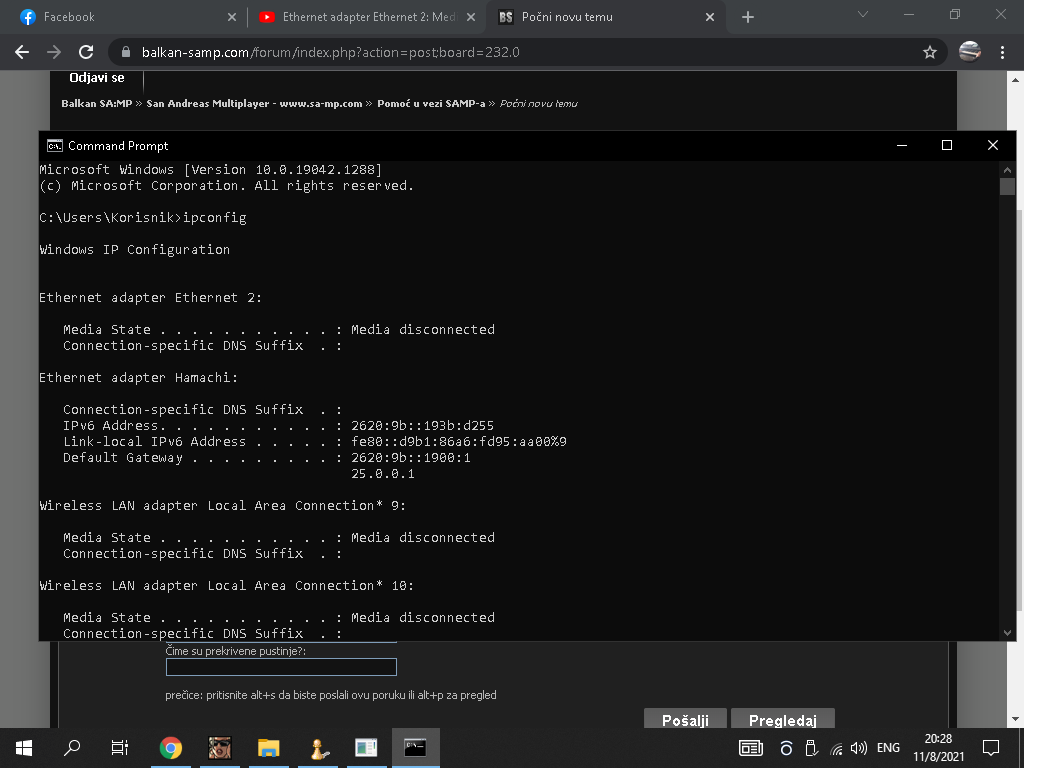1050x768 pixels.
Task: Click the page scrollbar down arrow
Action: [1015, 719]
